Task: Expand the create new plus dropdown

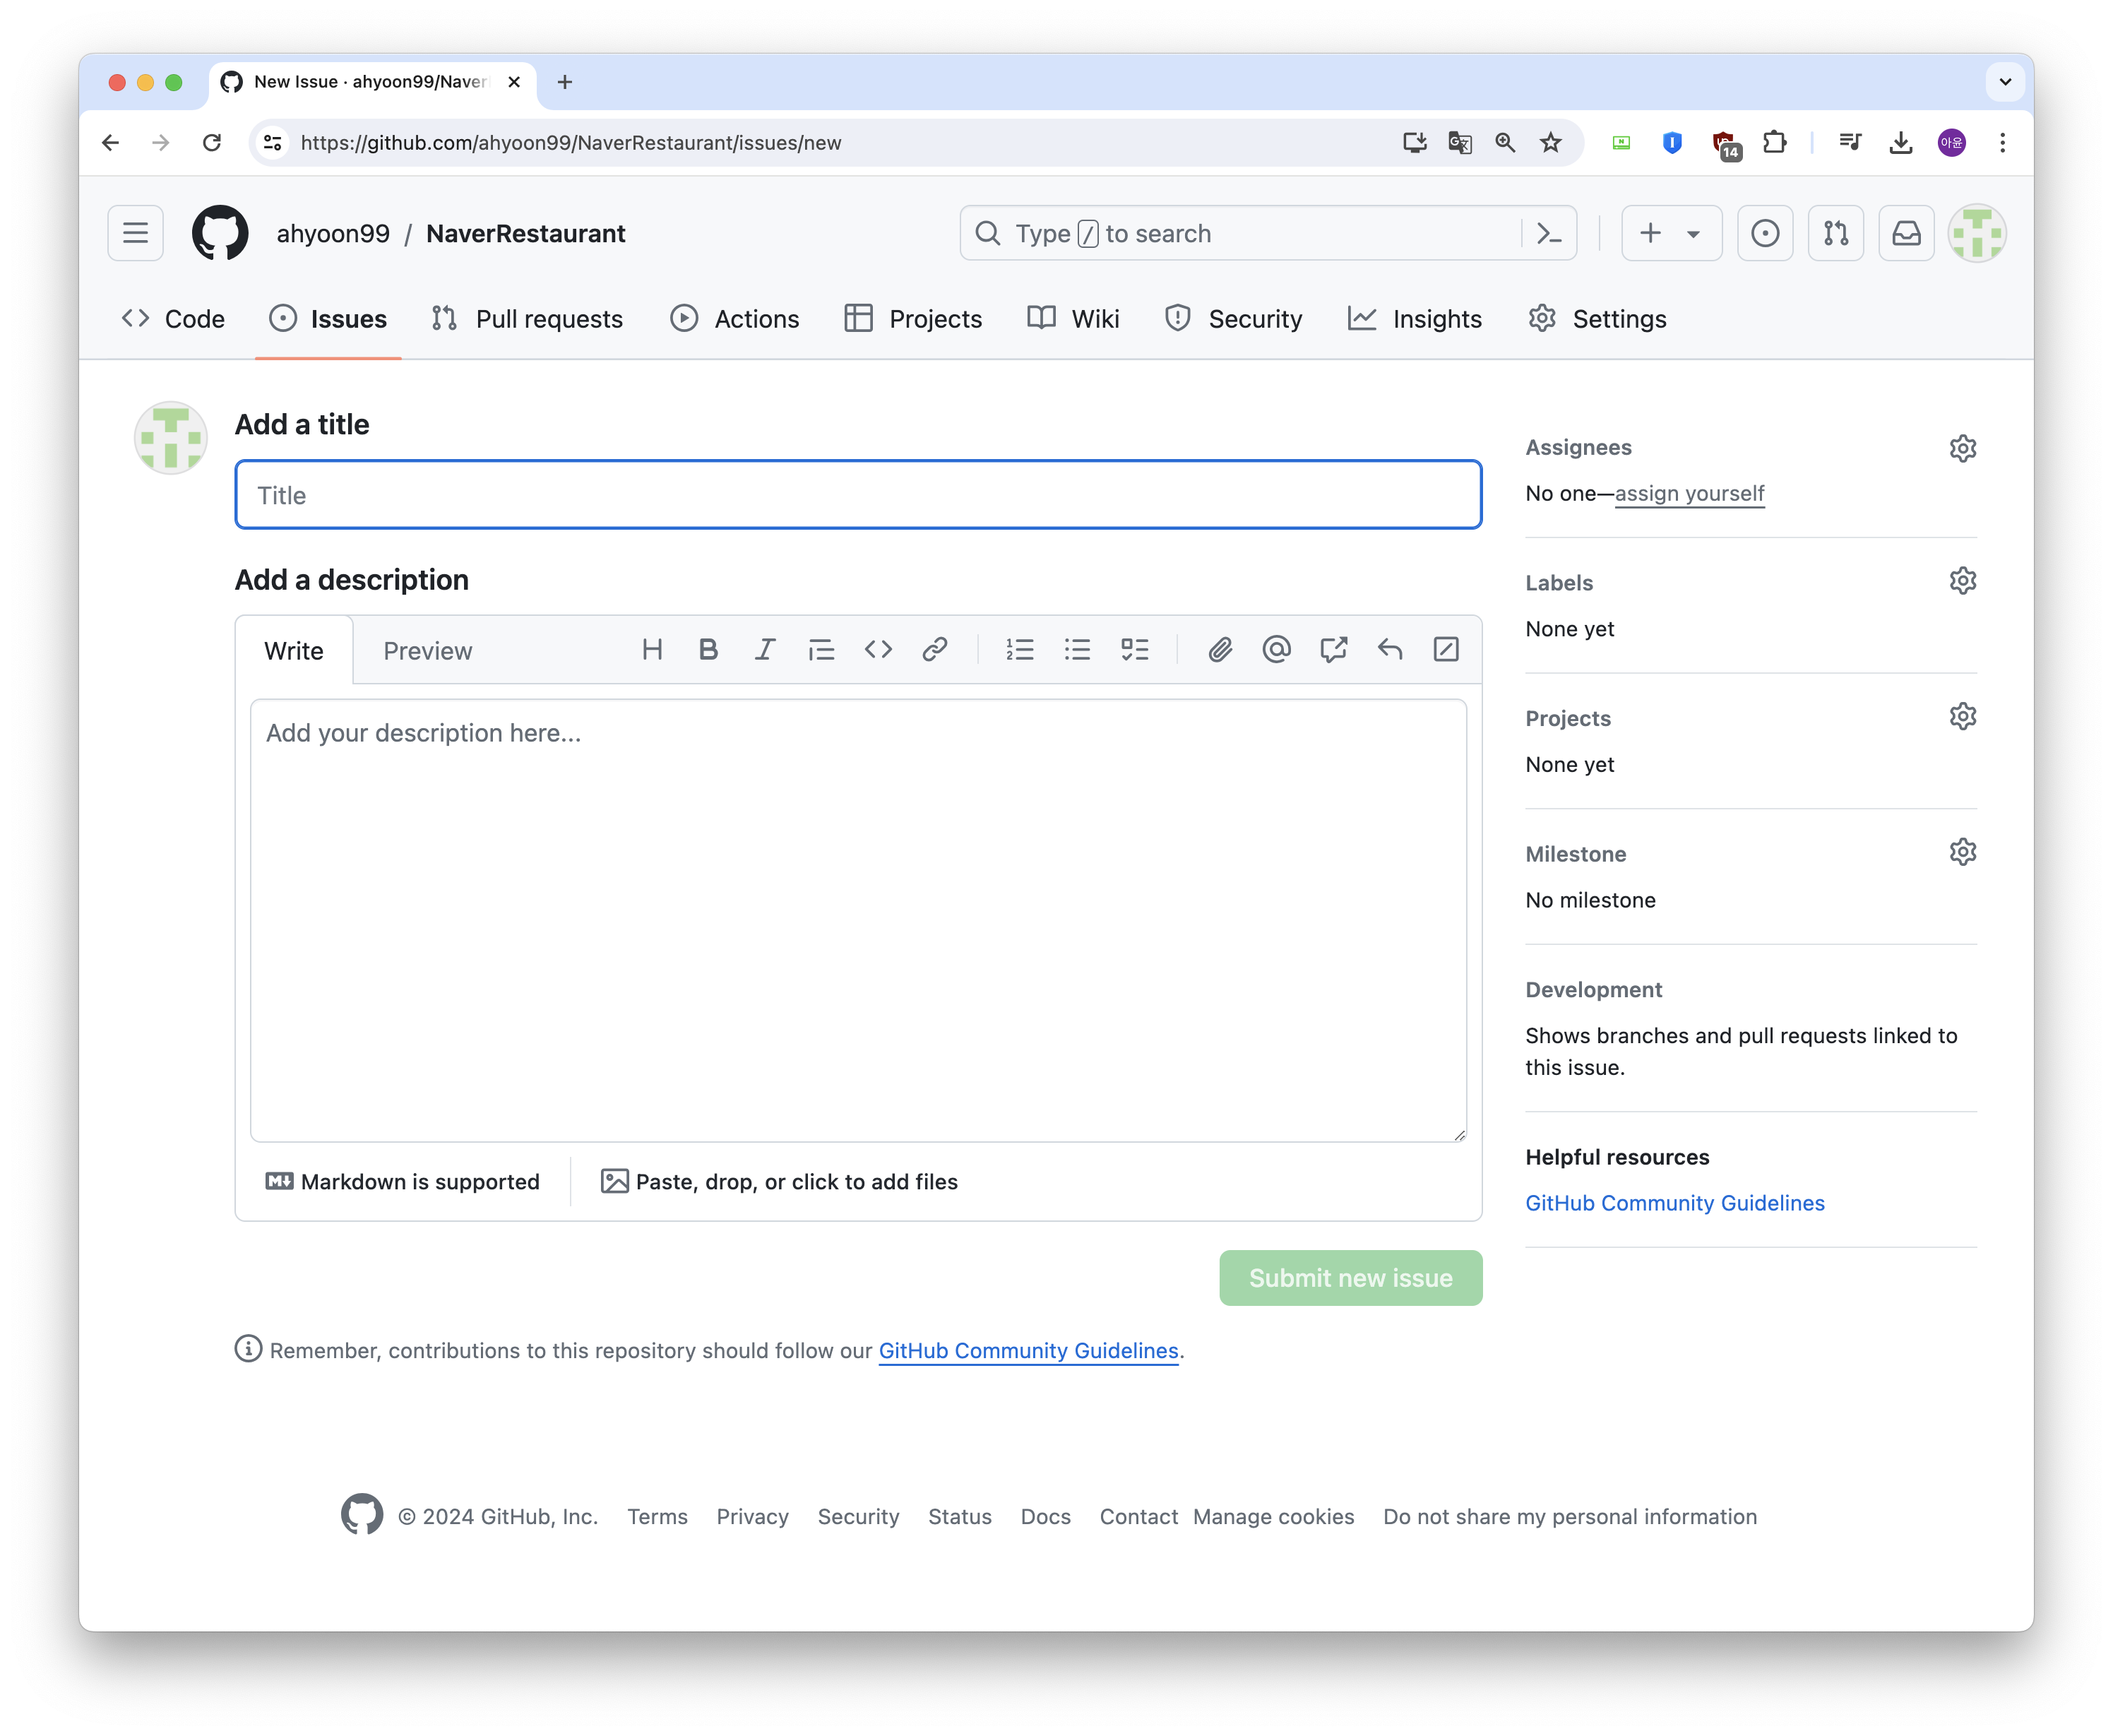Action: (1671, 234)
